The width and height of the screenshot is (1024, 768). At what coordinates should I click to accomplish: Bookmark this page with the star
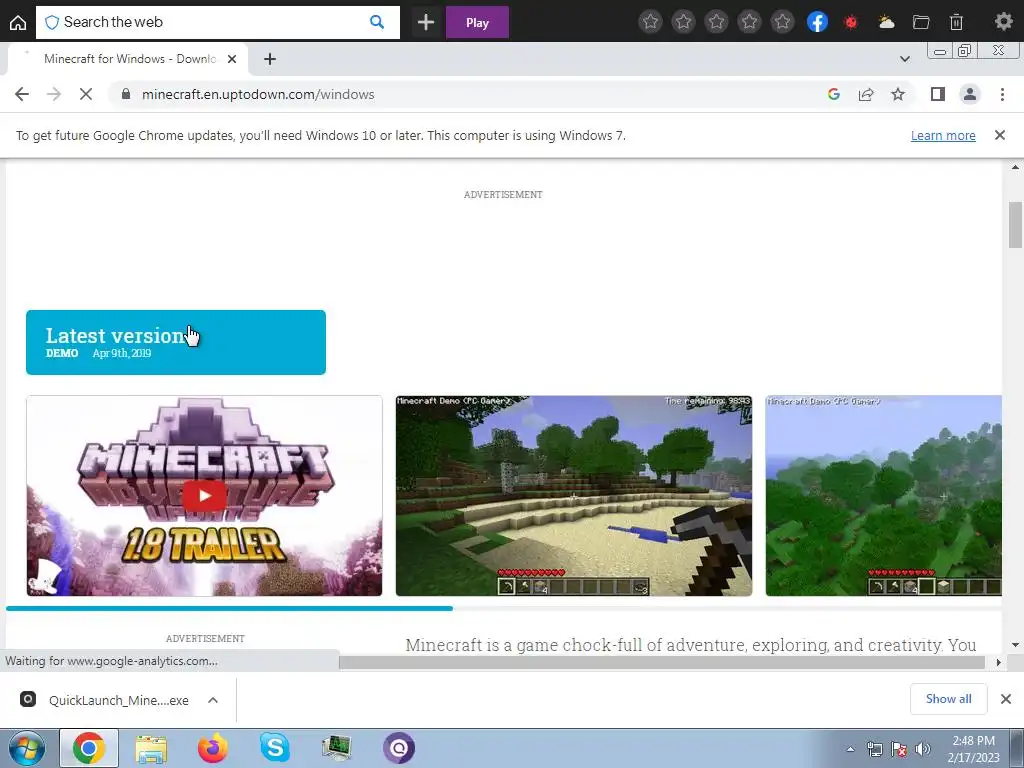coord(898,94)
